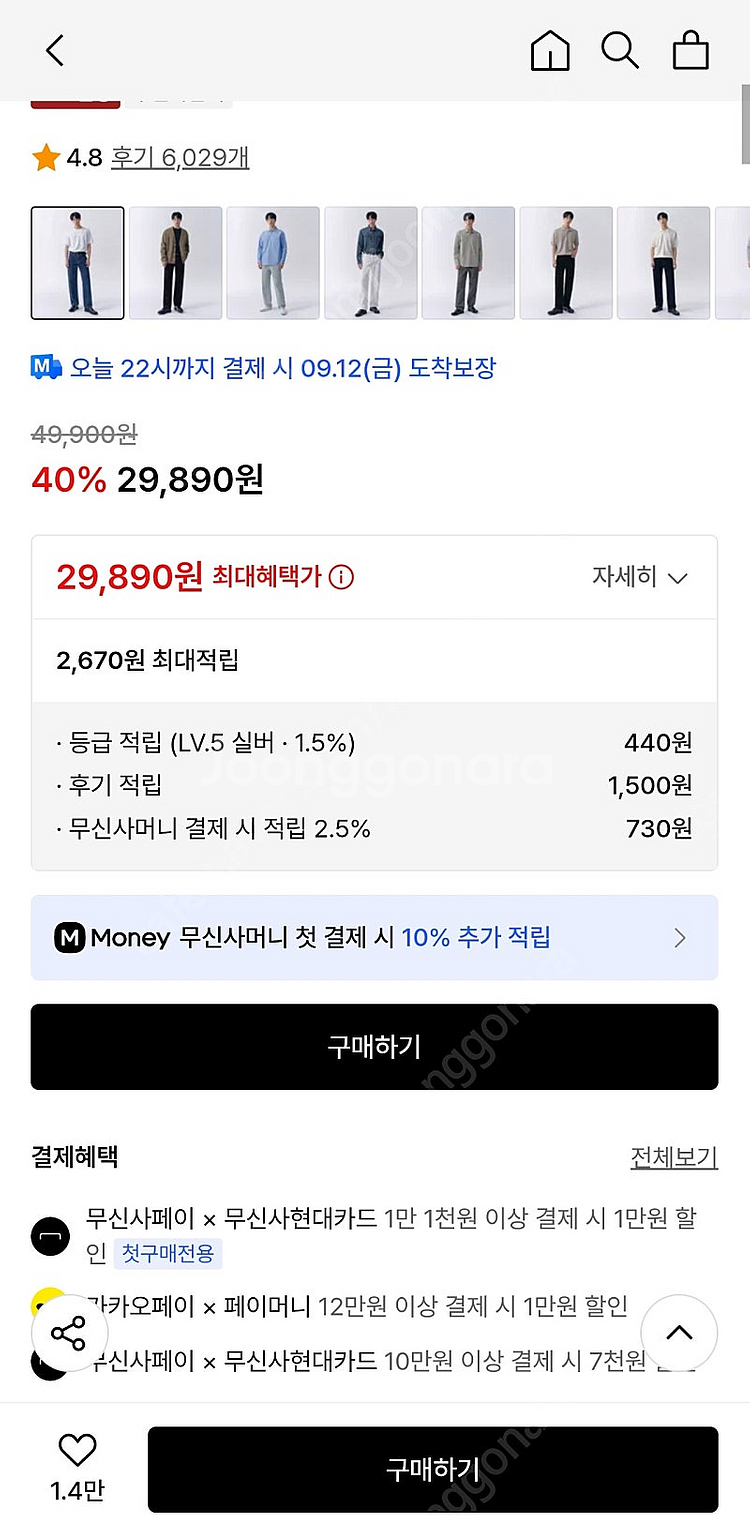Tap the info icon beside 최대혜택가
This screenshot has height=1537, width=750.
point(341,577)
